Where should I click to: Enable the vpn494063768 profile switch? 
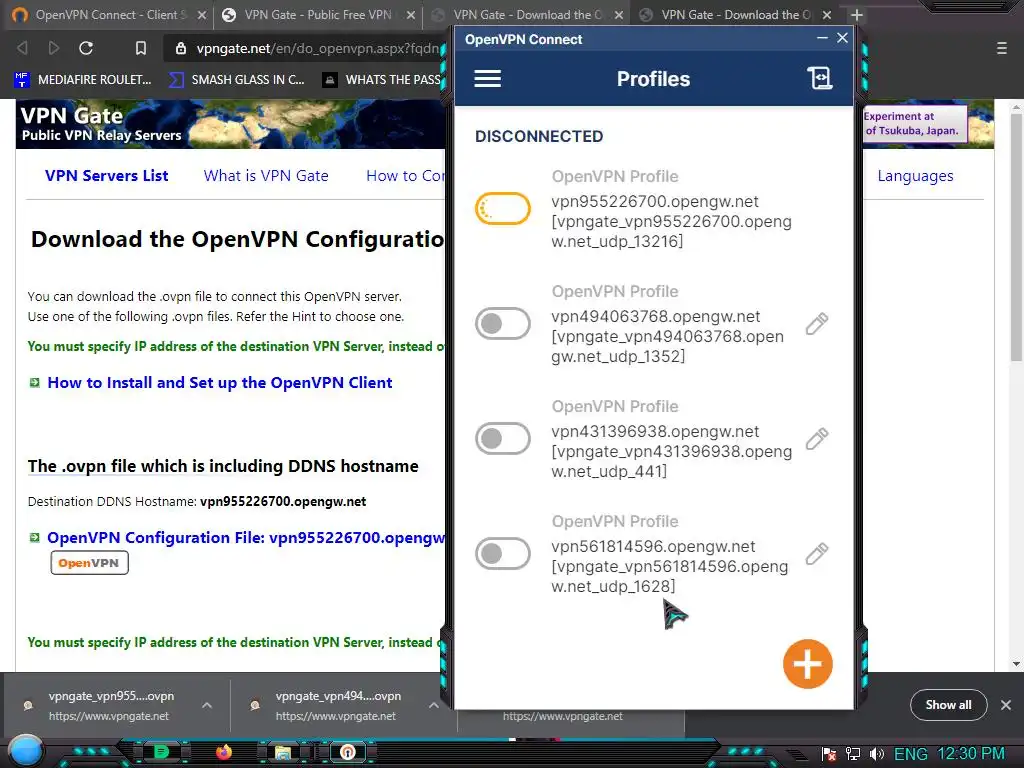502,323
